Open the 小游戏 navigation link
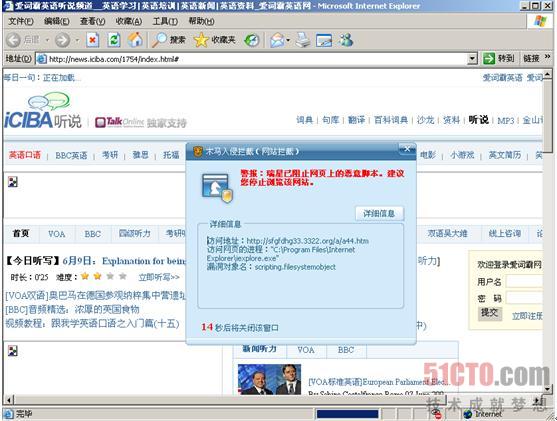Viewport: 557px width, 421px height. coord(462,155)
